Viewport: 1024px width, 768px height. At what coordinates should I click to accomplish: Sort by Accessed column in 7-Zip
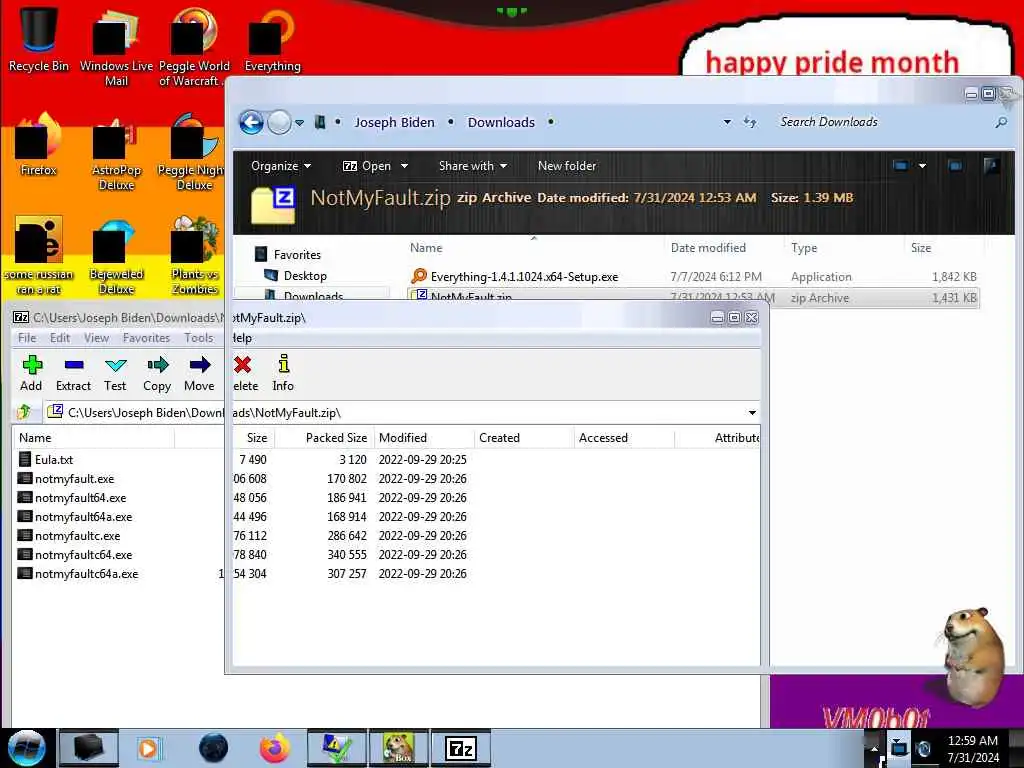pos(624,438)
